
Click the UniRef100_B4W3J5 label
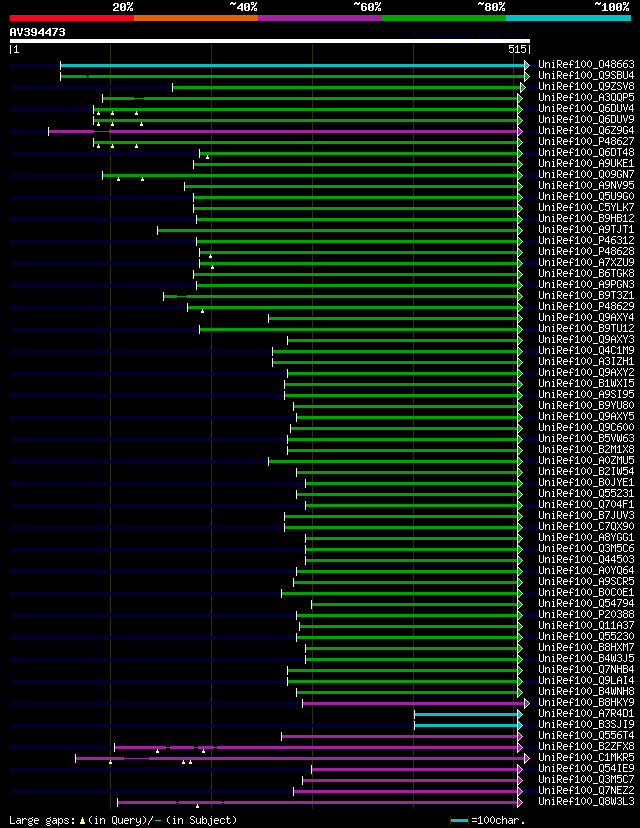point(586,658)
